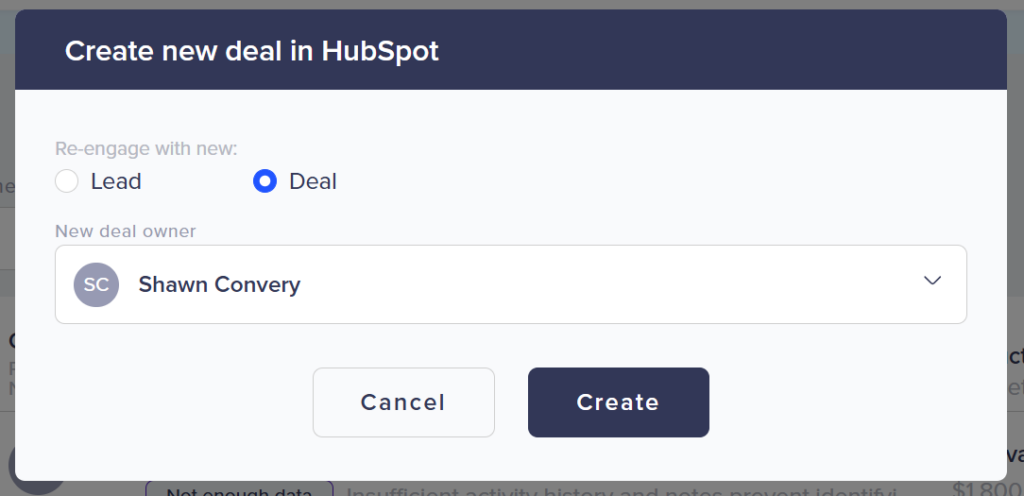
Task: Click the Deal option label
Action: (x=313, y=182)
